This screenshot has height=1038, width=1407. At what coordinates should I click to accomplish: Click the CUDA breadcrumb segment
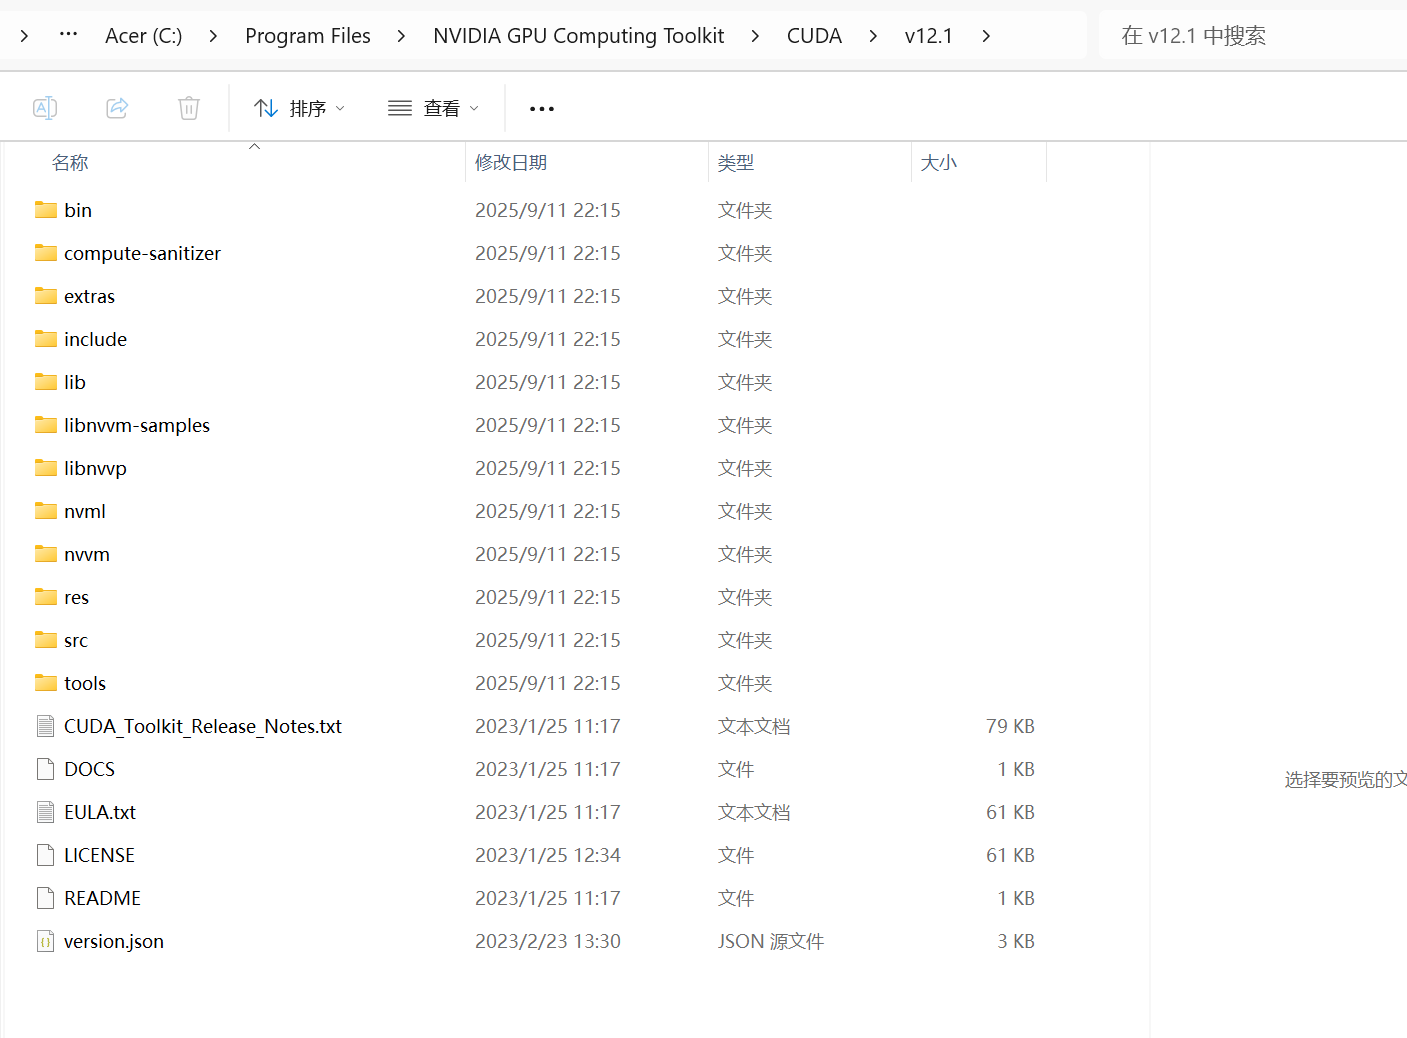point(814,36)
